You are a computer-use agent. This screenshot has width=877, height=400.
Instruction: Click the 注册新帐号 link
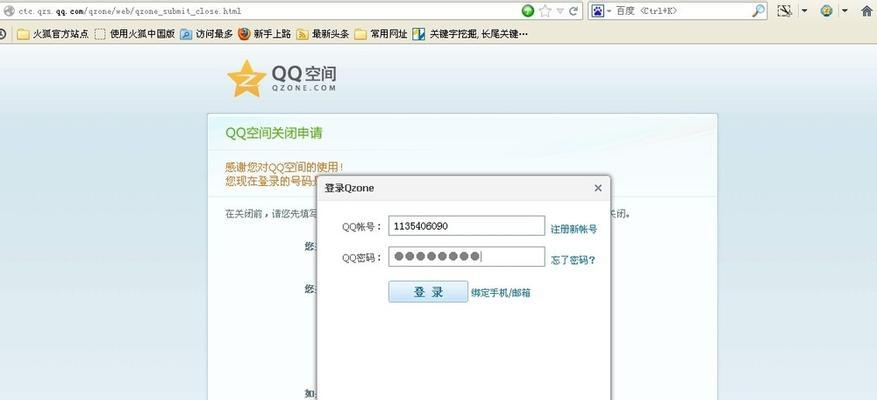(573, 229)
